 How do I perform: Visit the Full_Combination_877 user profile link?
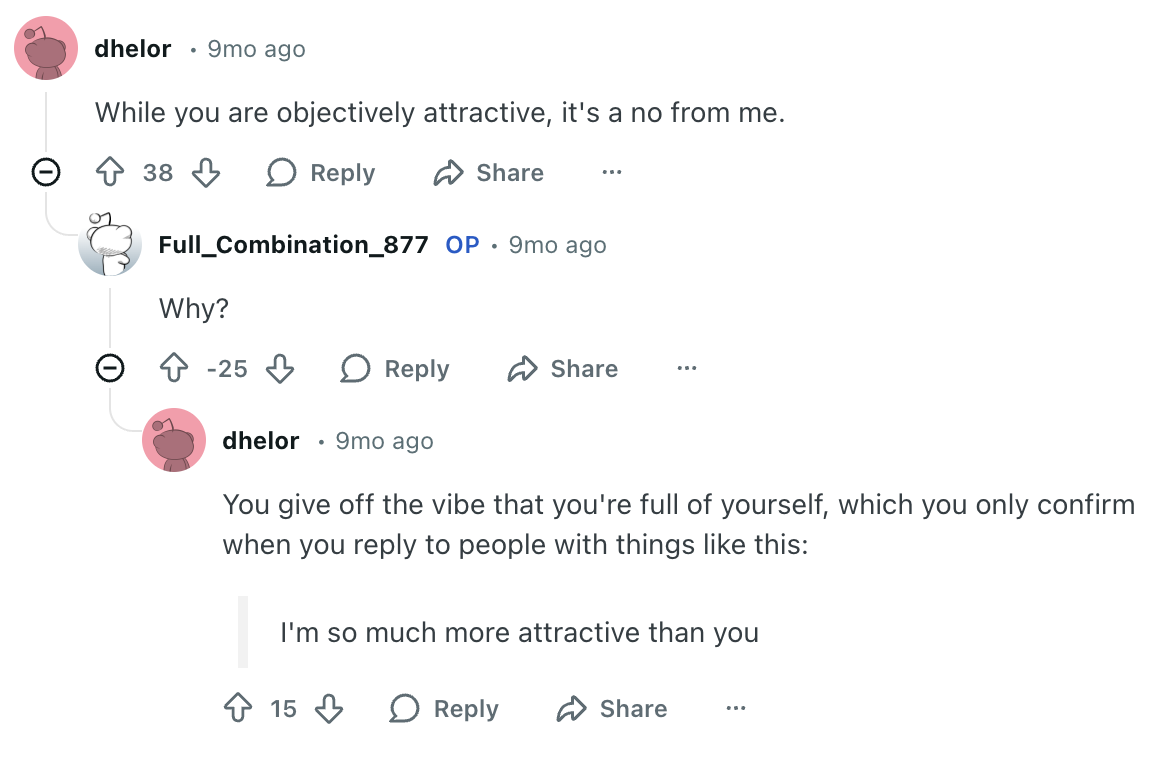(293, 245)
